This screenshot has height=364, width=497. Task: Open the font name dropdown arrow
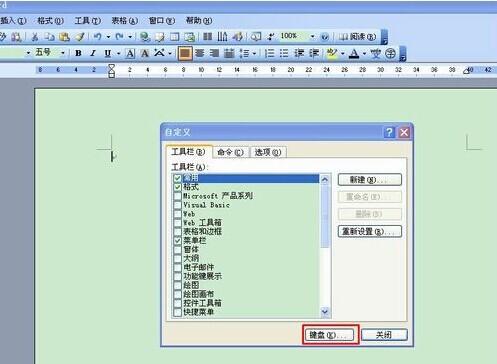pyautogui.click(x=28, y=53)
